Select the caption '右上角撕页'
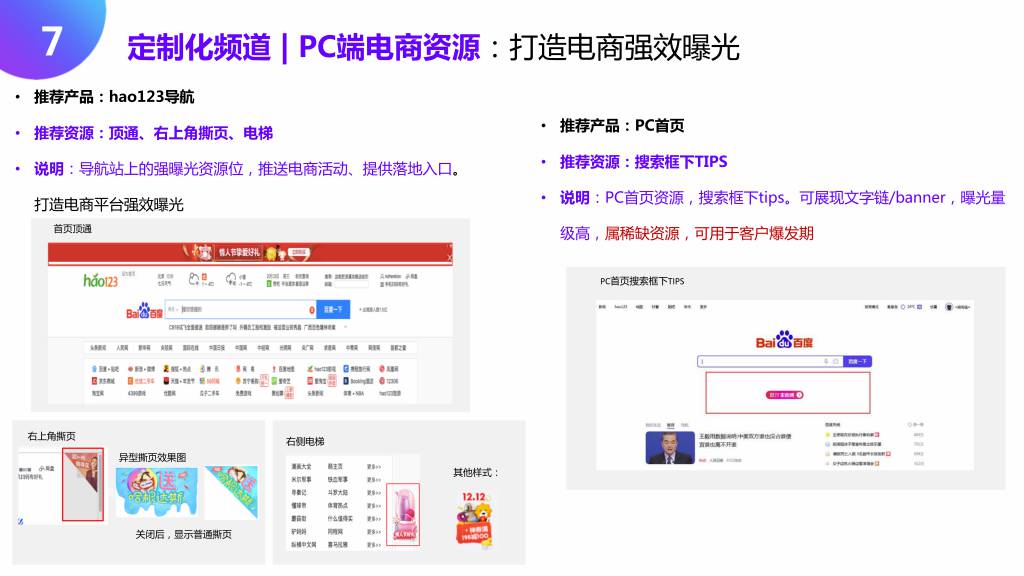This screenshot has width=1024, height=576. (x=51, y=436)
